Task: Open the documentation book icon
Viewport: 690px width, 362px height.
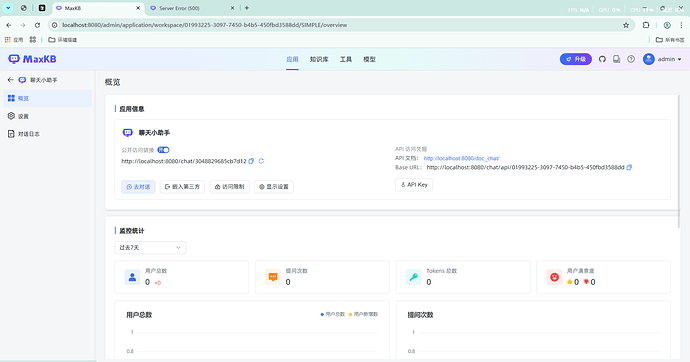Action: coord(617,59)
